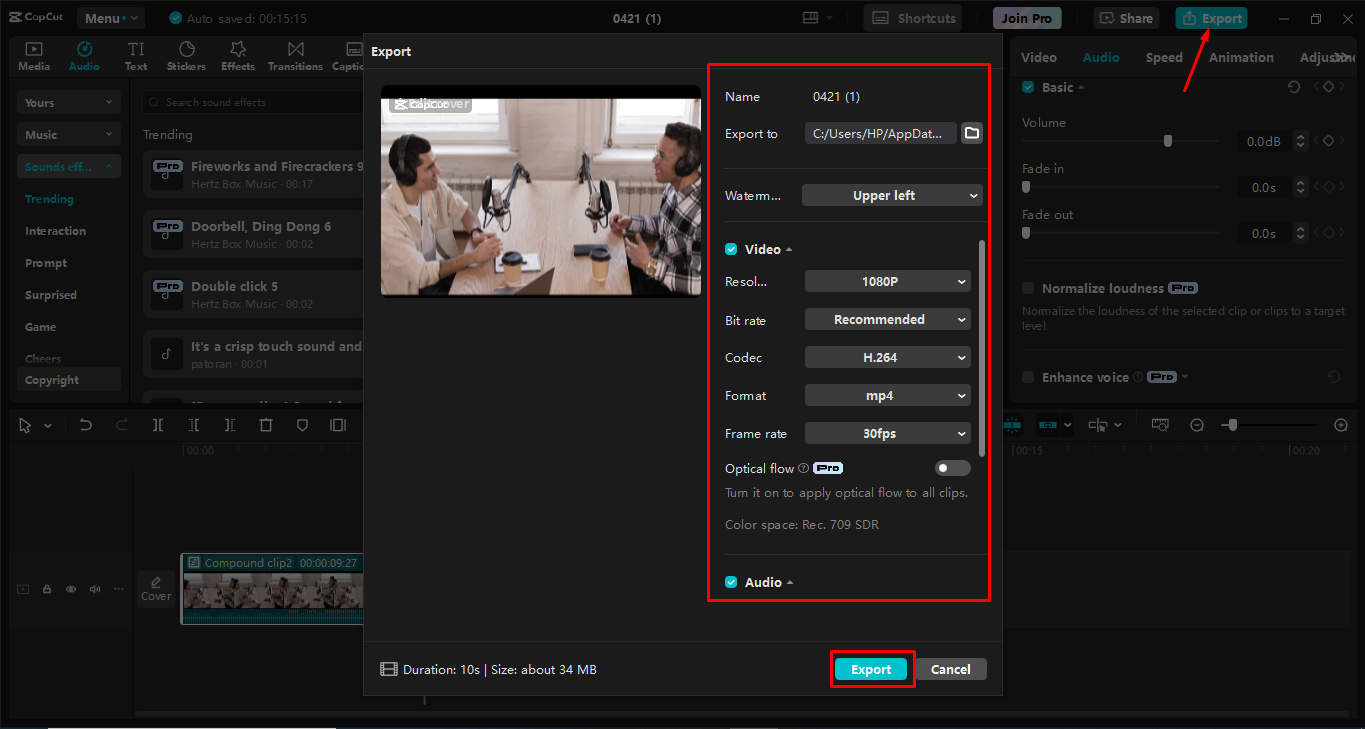The height and width of the screenshot is (729, 1365).
Task: Open the Transitions panel
Action: [x=295, y=55]
